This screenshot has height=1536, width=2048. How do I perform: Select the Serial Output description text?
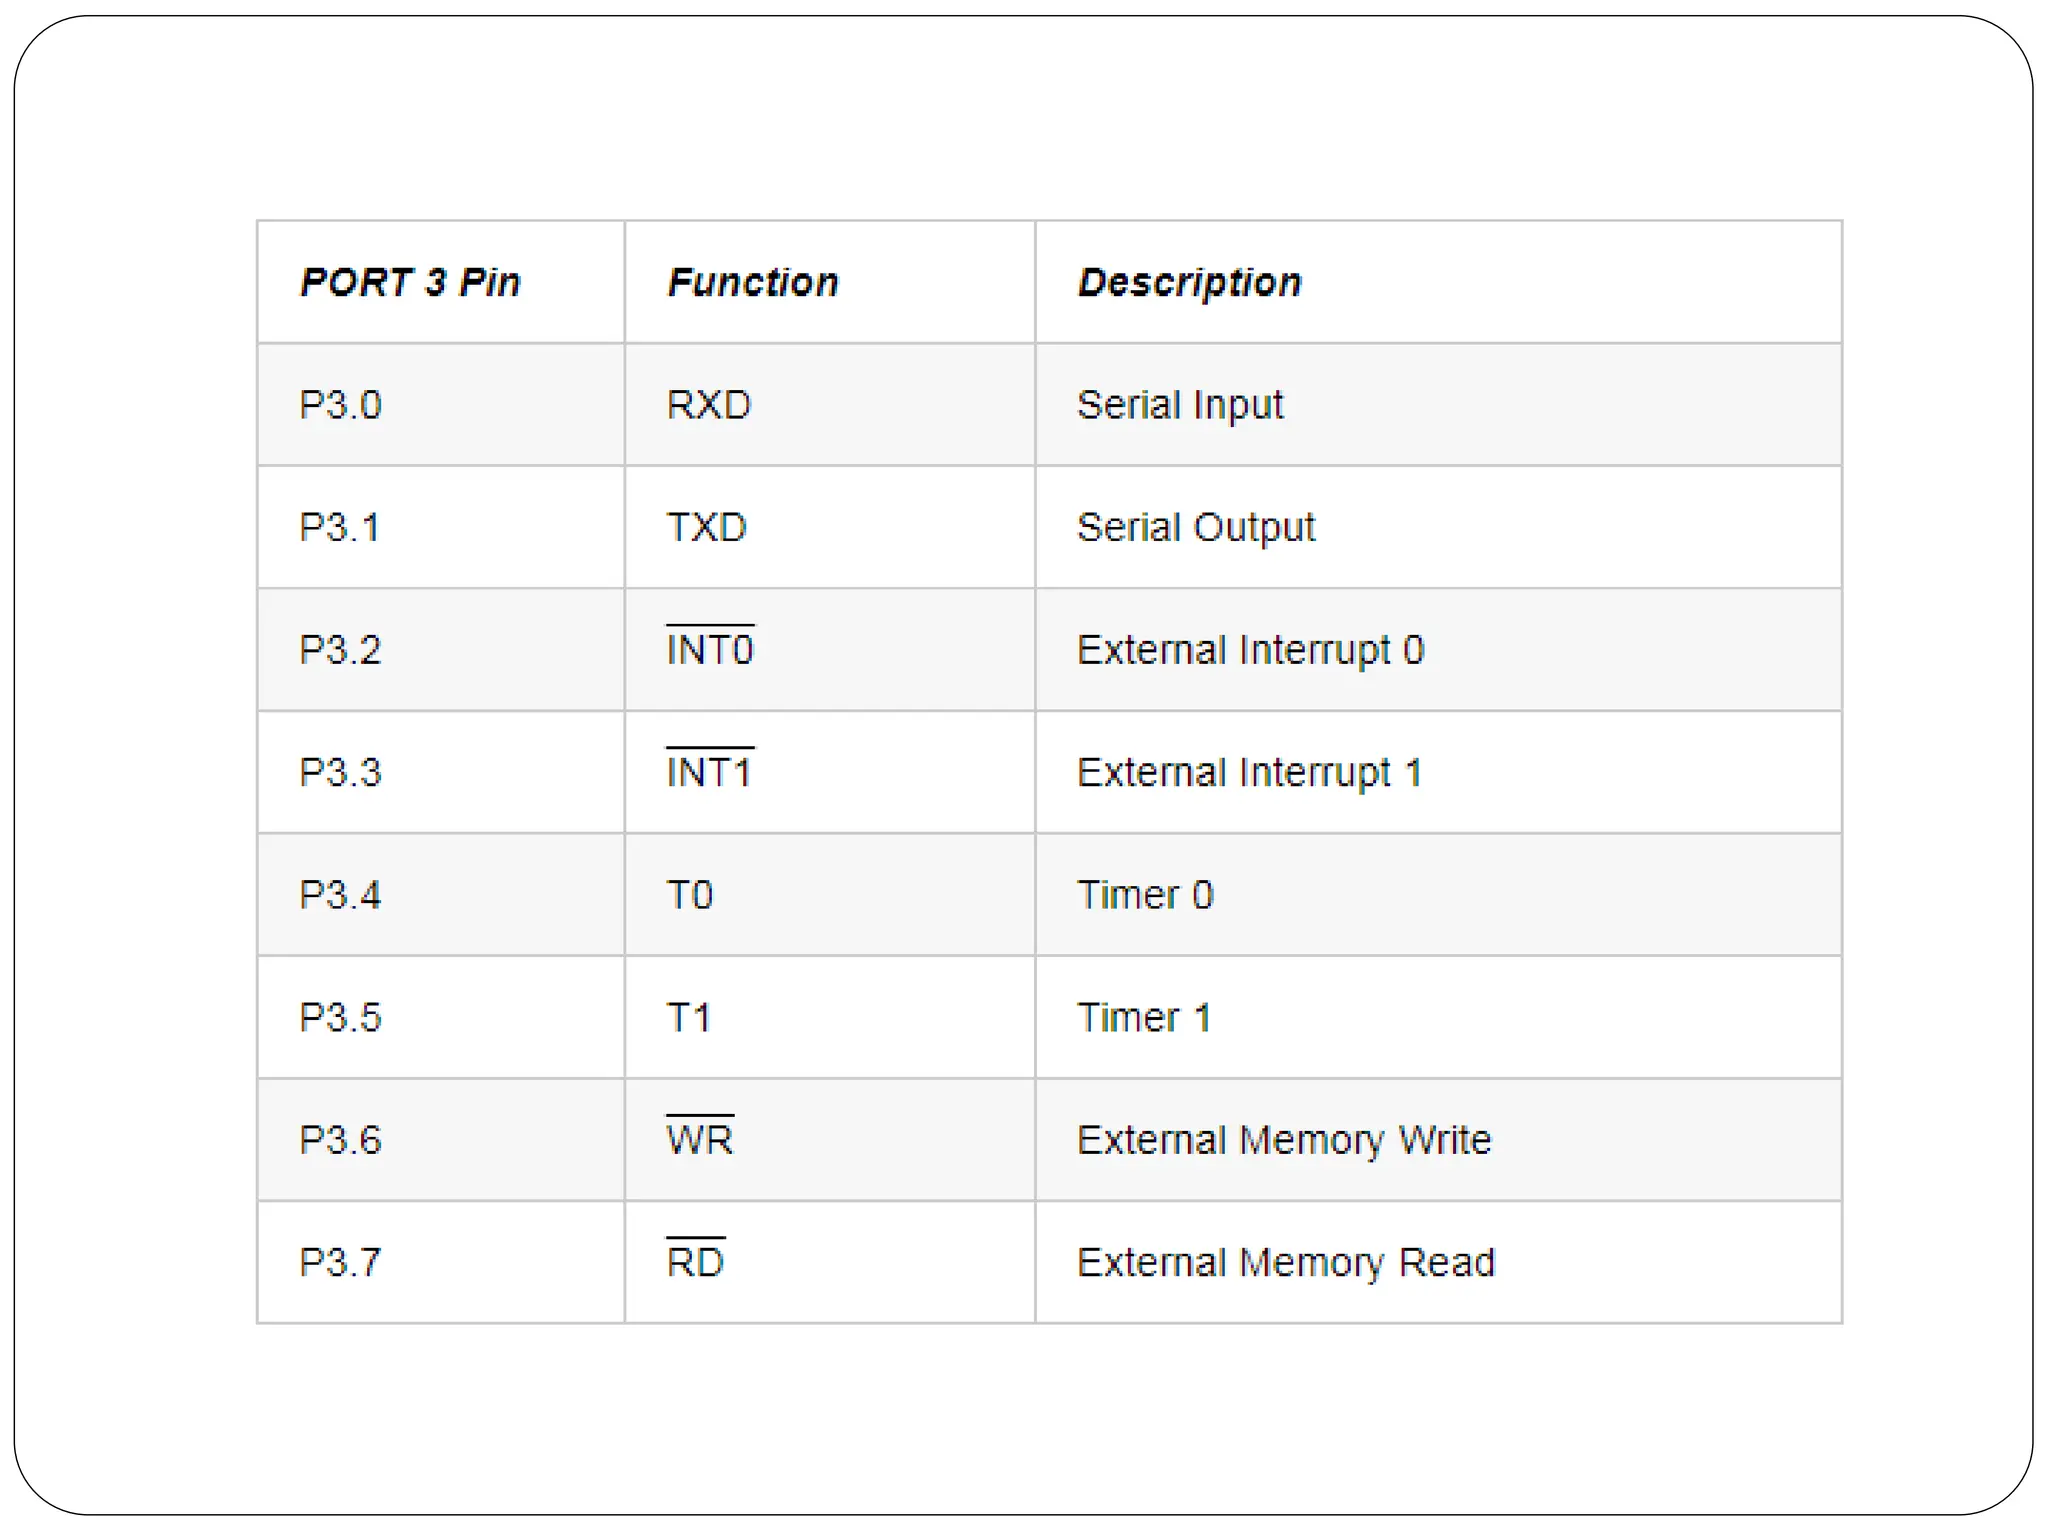(x=1196, y=528)
